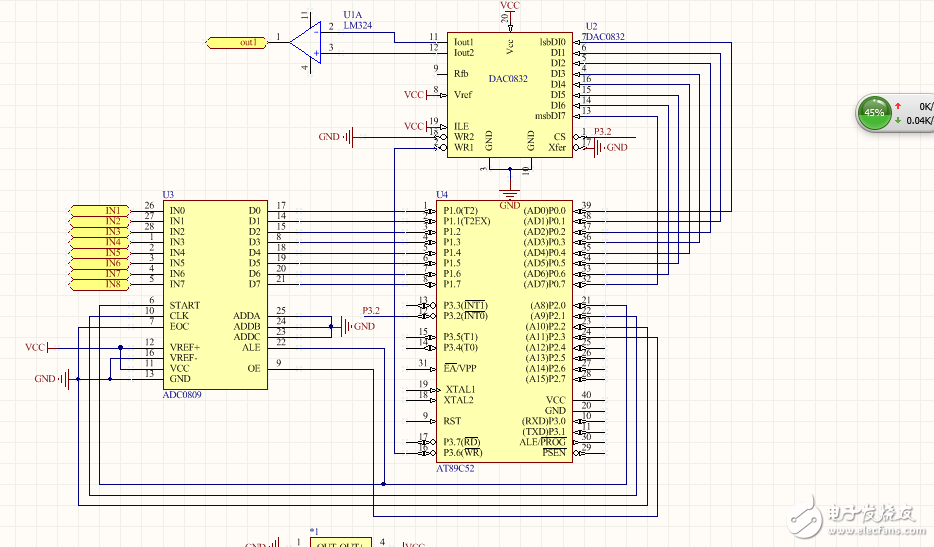934x547 pixels.
Task: Click the START pin on ADC0809
Action: click(185, 305)
